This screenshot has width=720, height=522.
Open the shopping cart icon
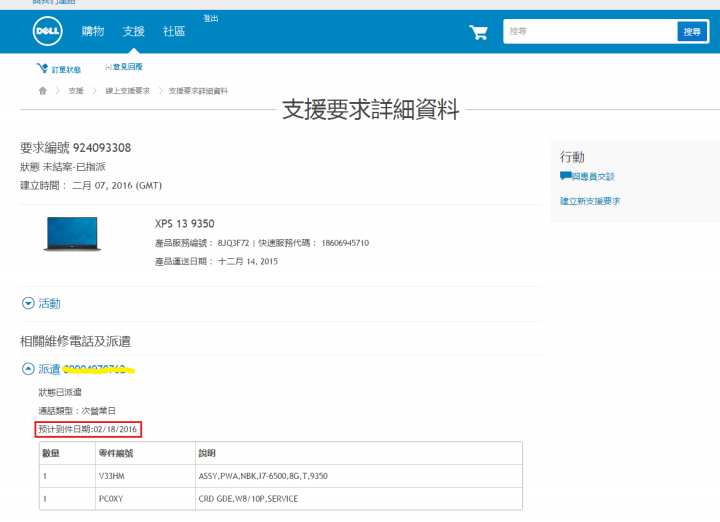(478, 32)
